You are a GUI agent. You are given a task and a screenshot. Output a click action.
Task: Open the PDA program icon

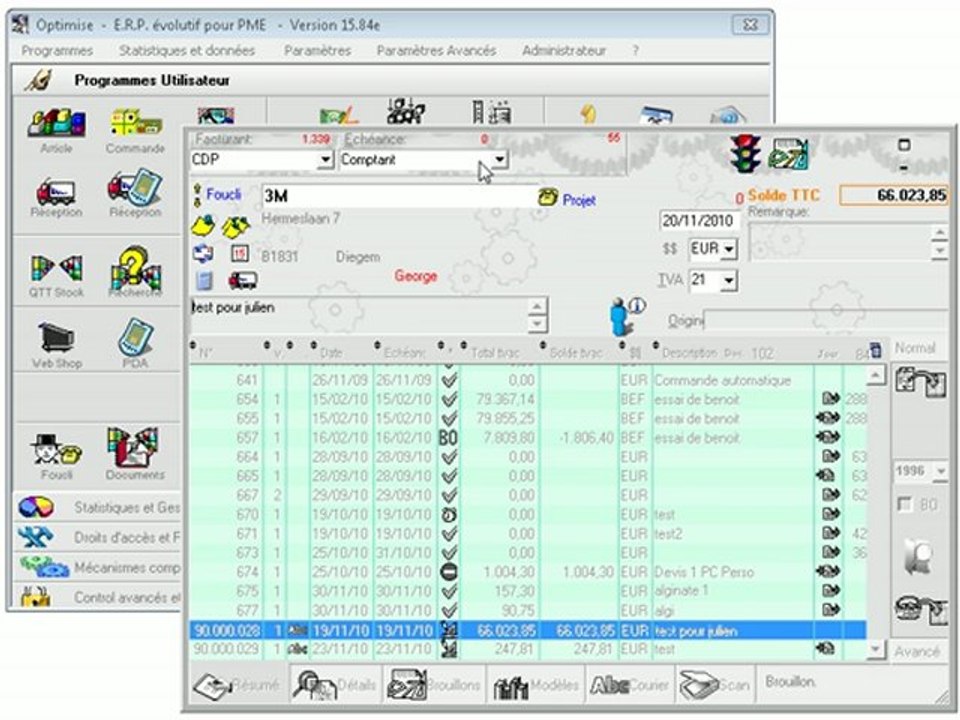(135, 337)
